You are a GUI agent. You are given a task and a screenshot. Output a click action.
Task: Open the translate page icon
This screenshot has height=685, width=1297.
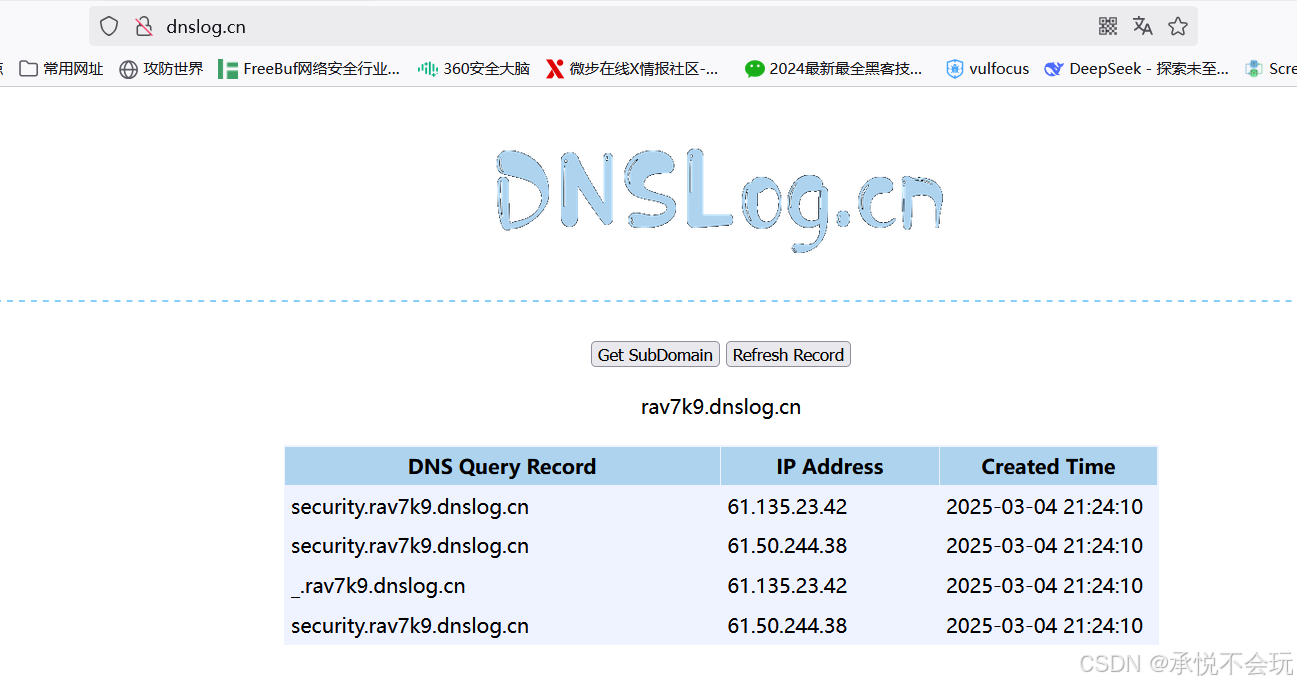click(x=1143, y=27)
